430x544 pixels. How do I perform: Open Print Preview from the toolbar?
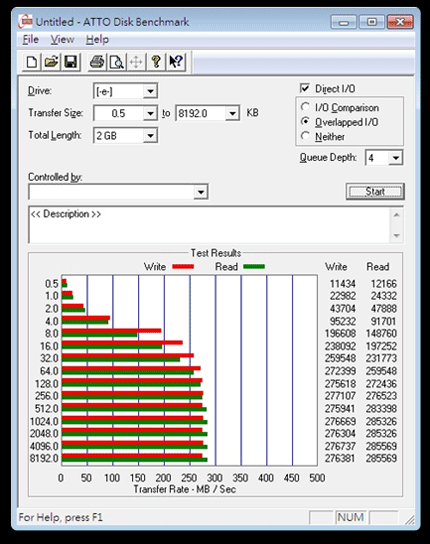click(x=116, y=62)
